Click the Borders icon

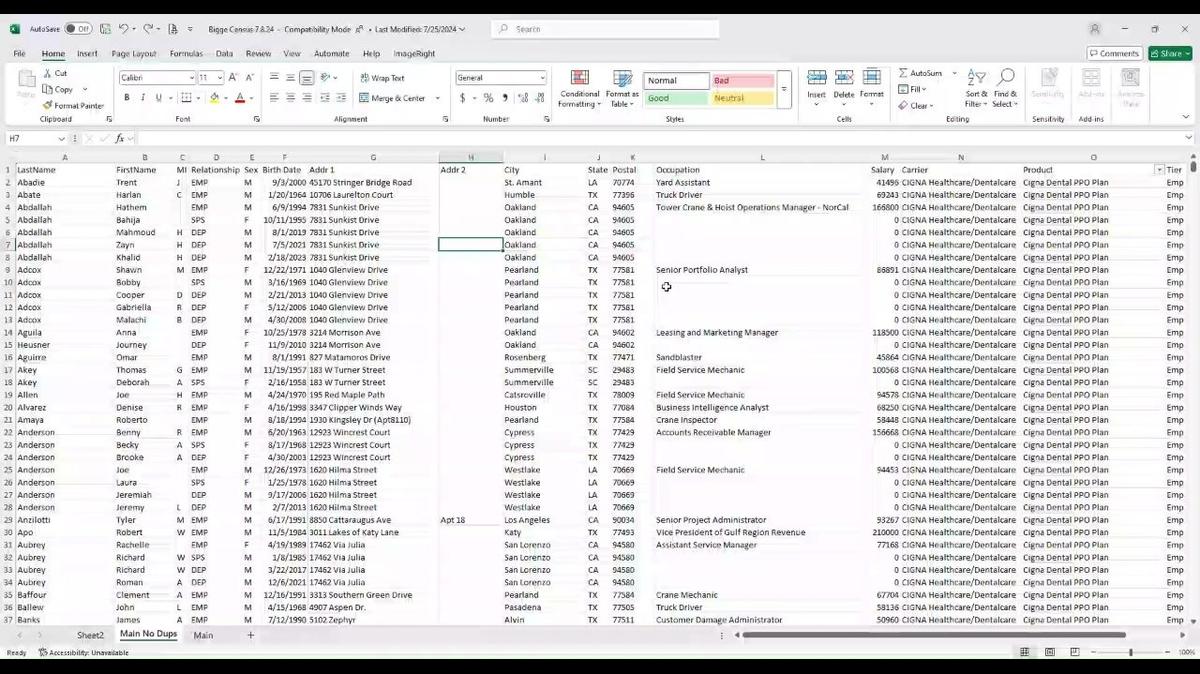click(x=185, y=98)
